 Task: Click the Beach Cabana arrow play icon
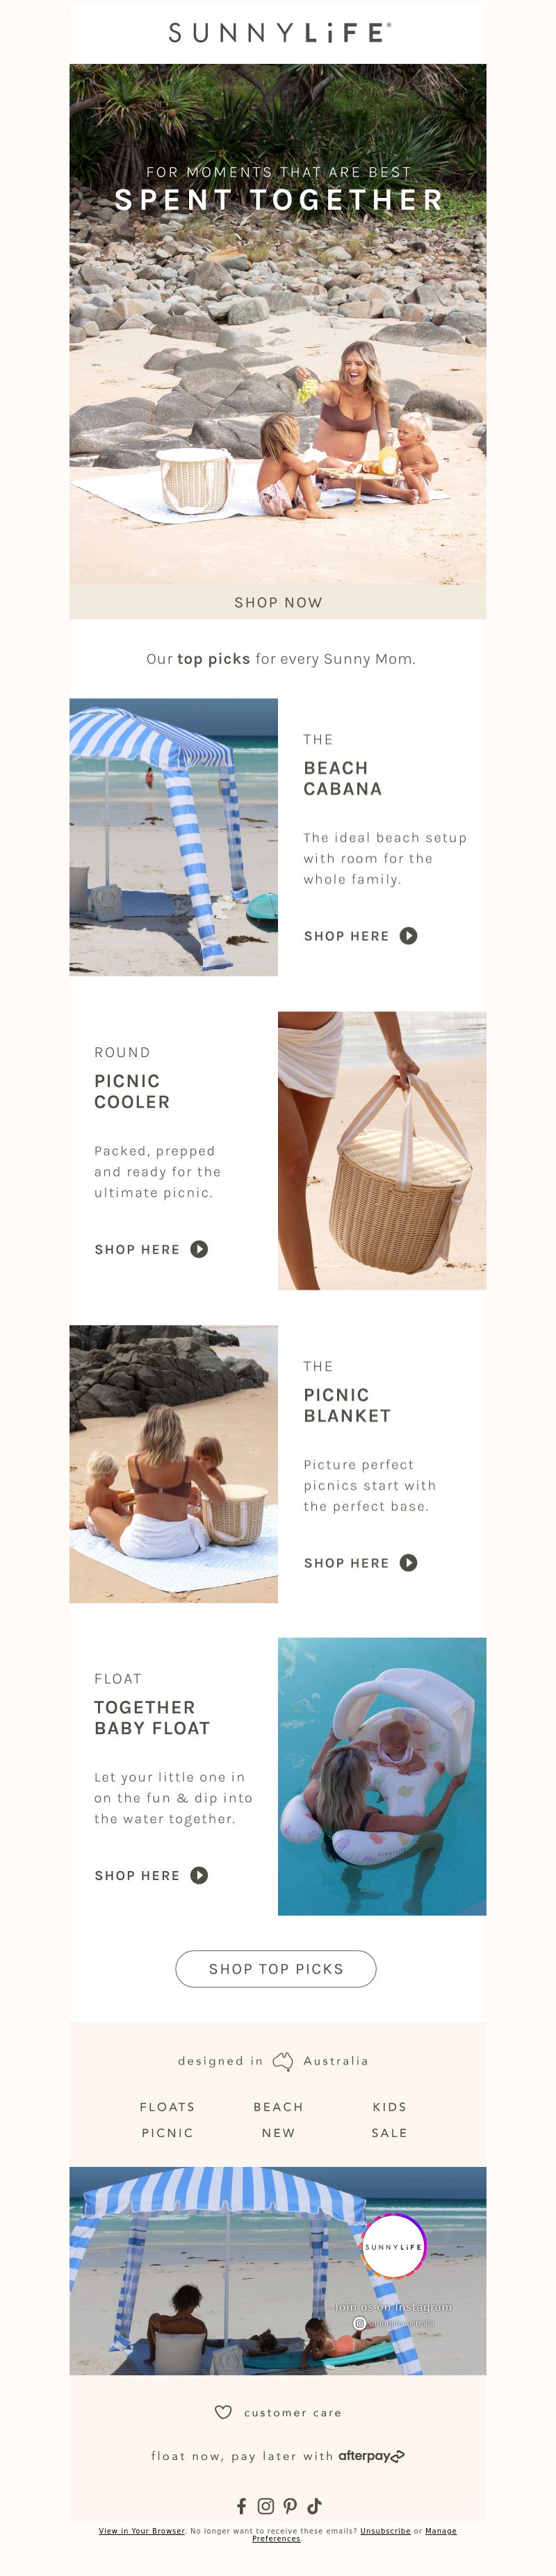408,936
